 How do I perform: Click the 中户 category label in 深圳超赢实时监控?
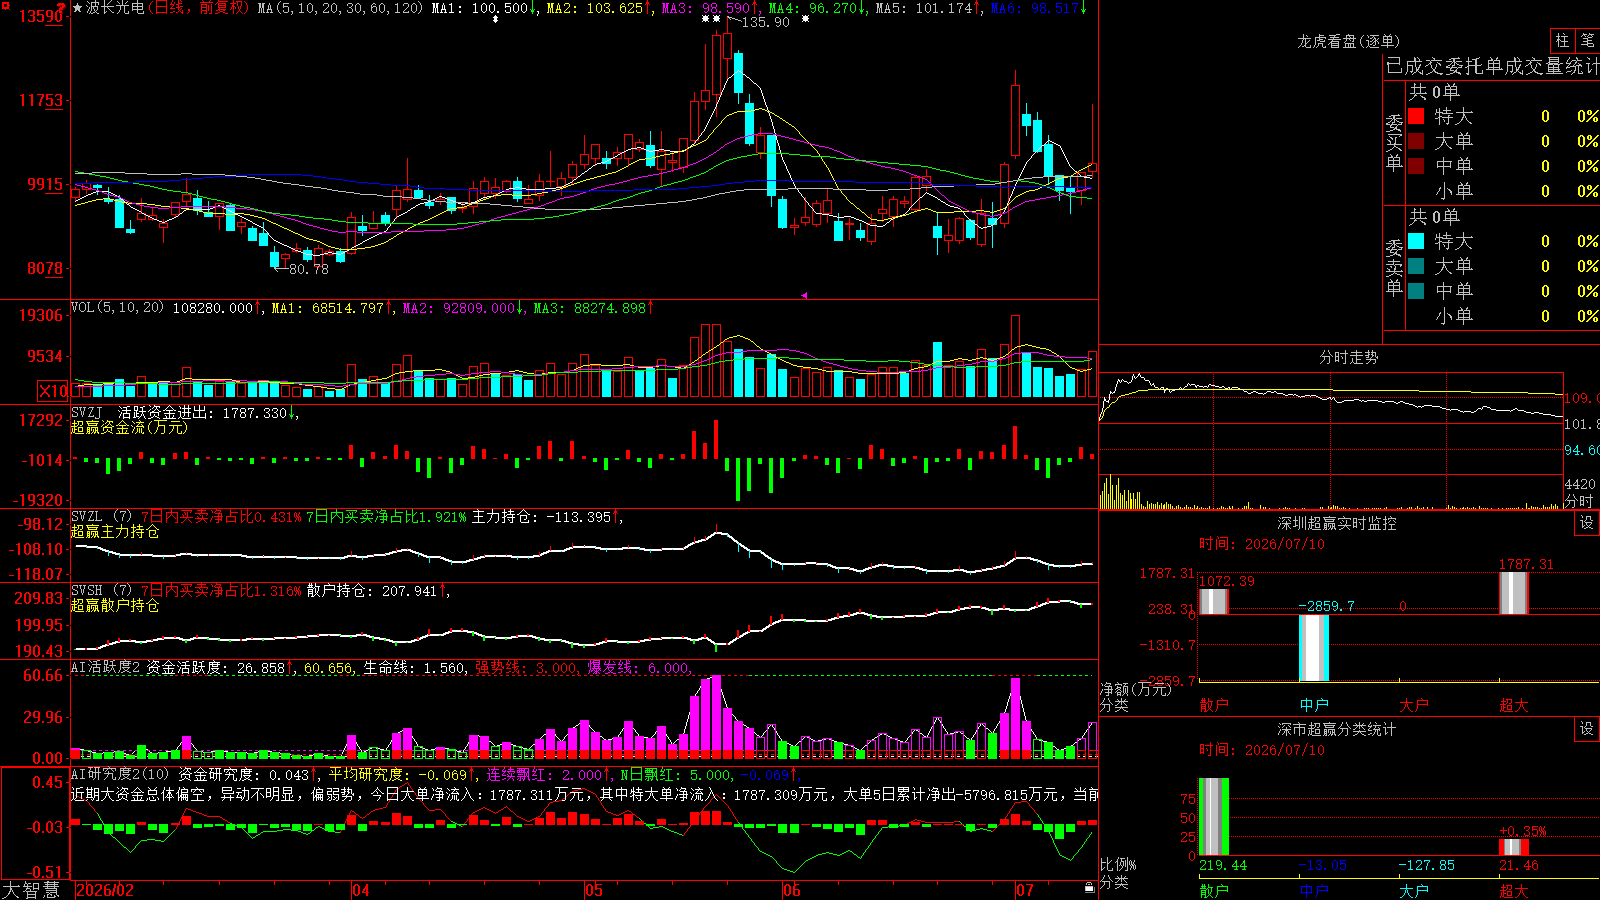click(x=1314, y=705)
